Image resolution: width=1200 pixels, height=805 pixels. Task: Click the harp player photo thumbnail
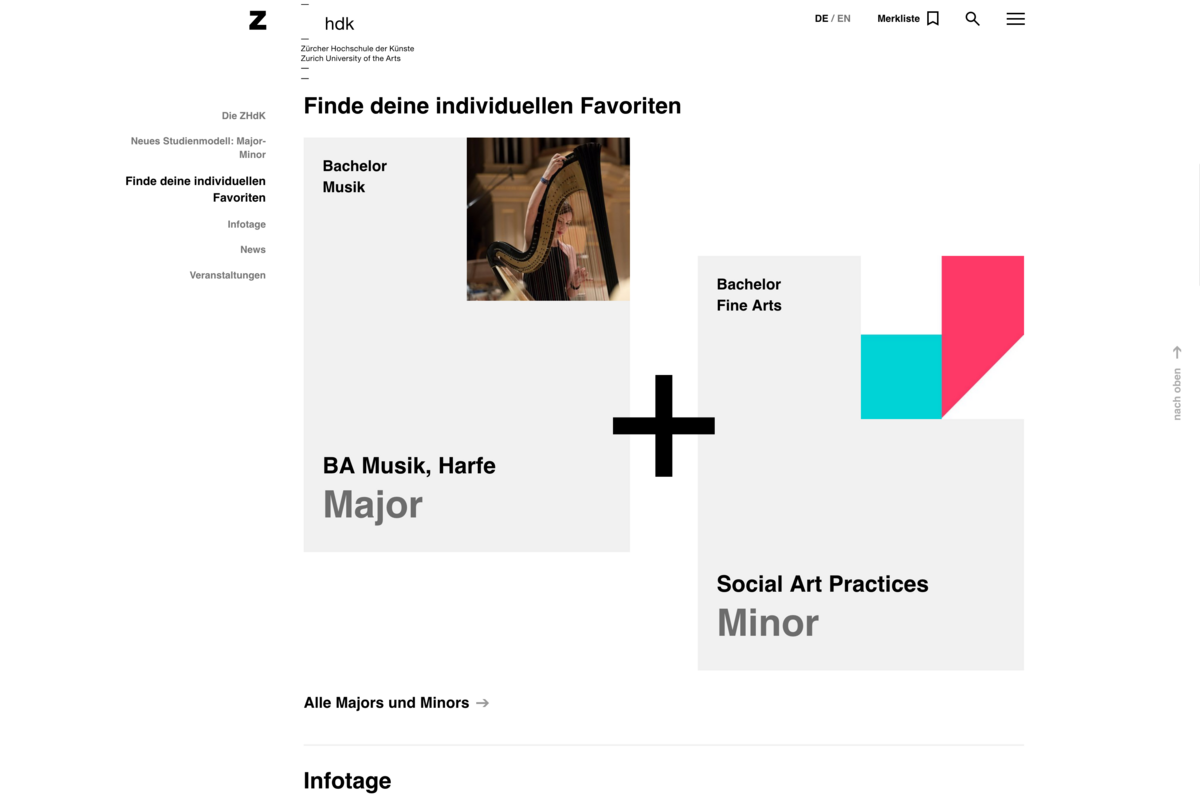[548, 219]
